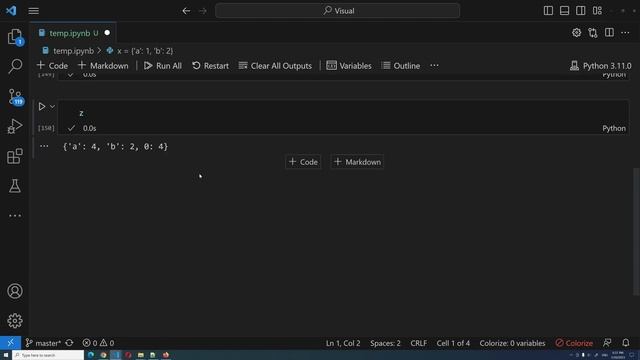Expand run options chevron beside play button
640x360 pixels.
(52, 107)
